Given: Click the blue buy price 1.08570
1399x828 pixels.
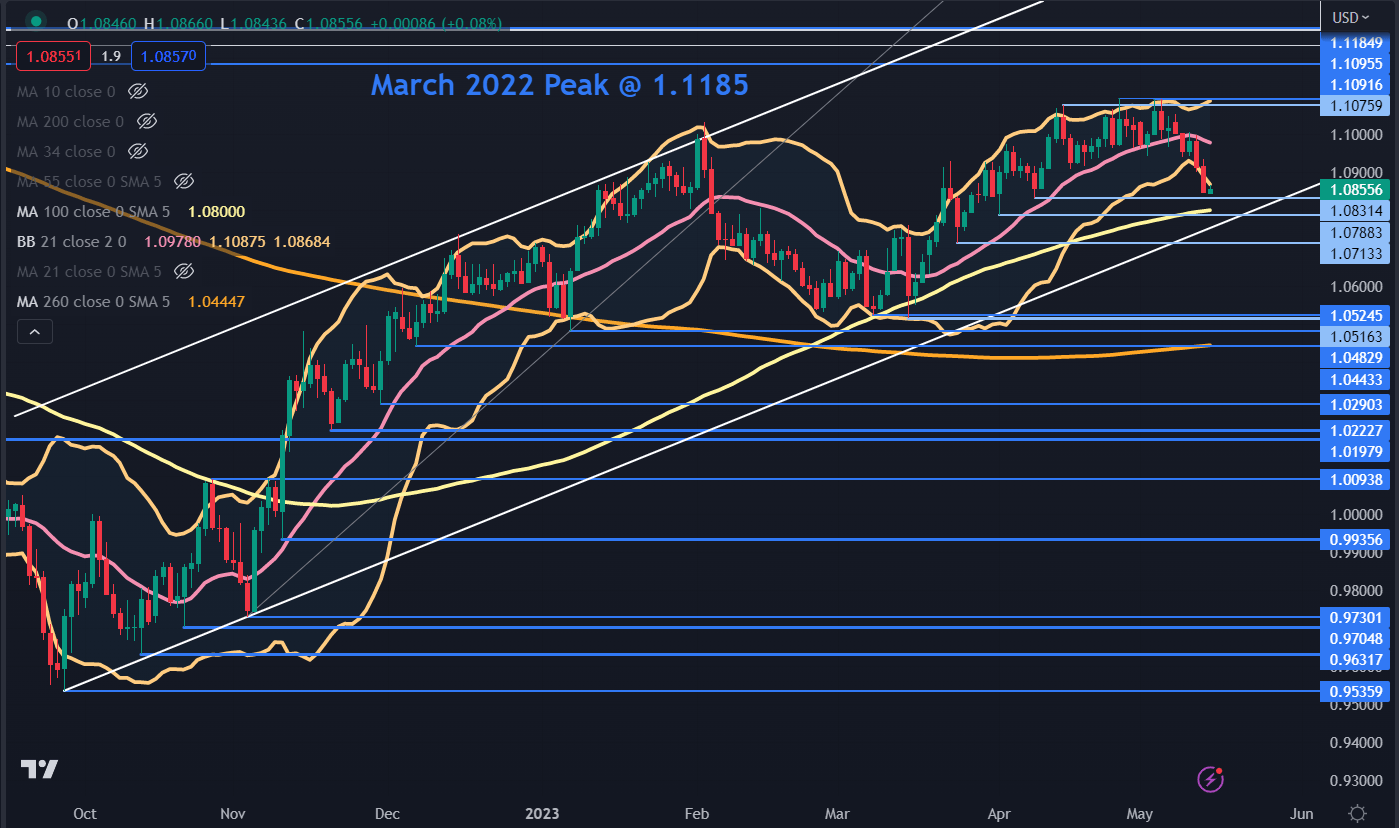Looking at the screenshot, I should point(168,57).
